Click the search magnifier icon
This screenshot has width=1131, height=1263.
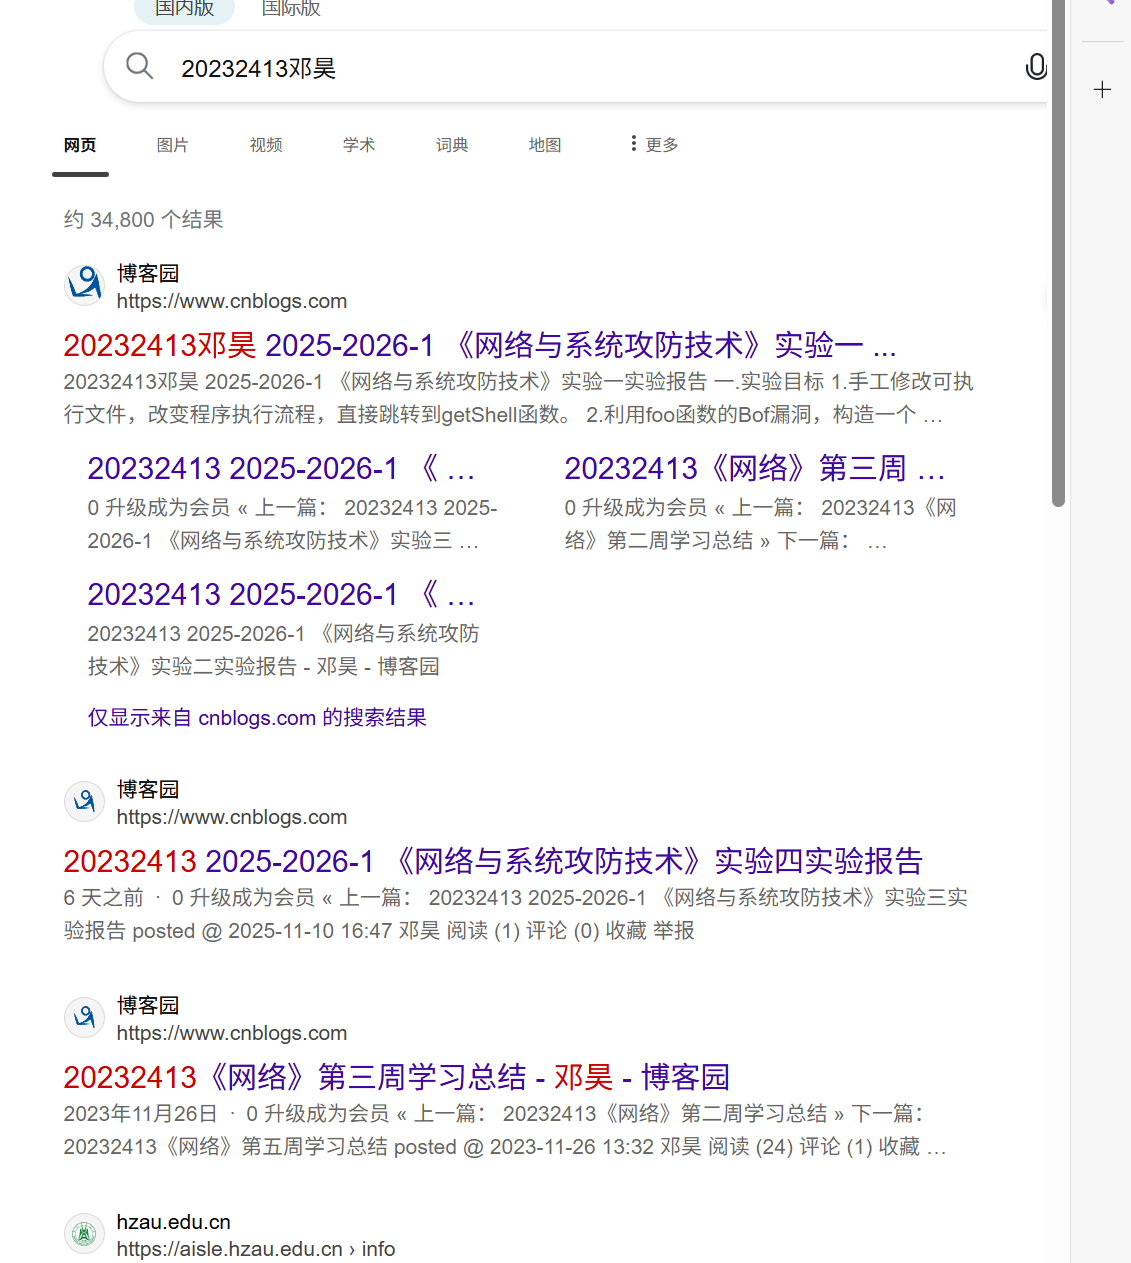(x=139, y=66)
